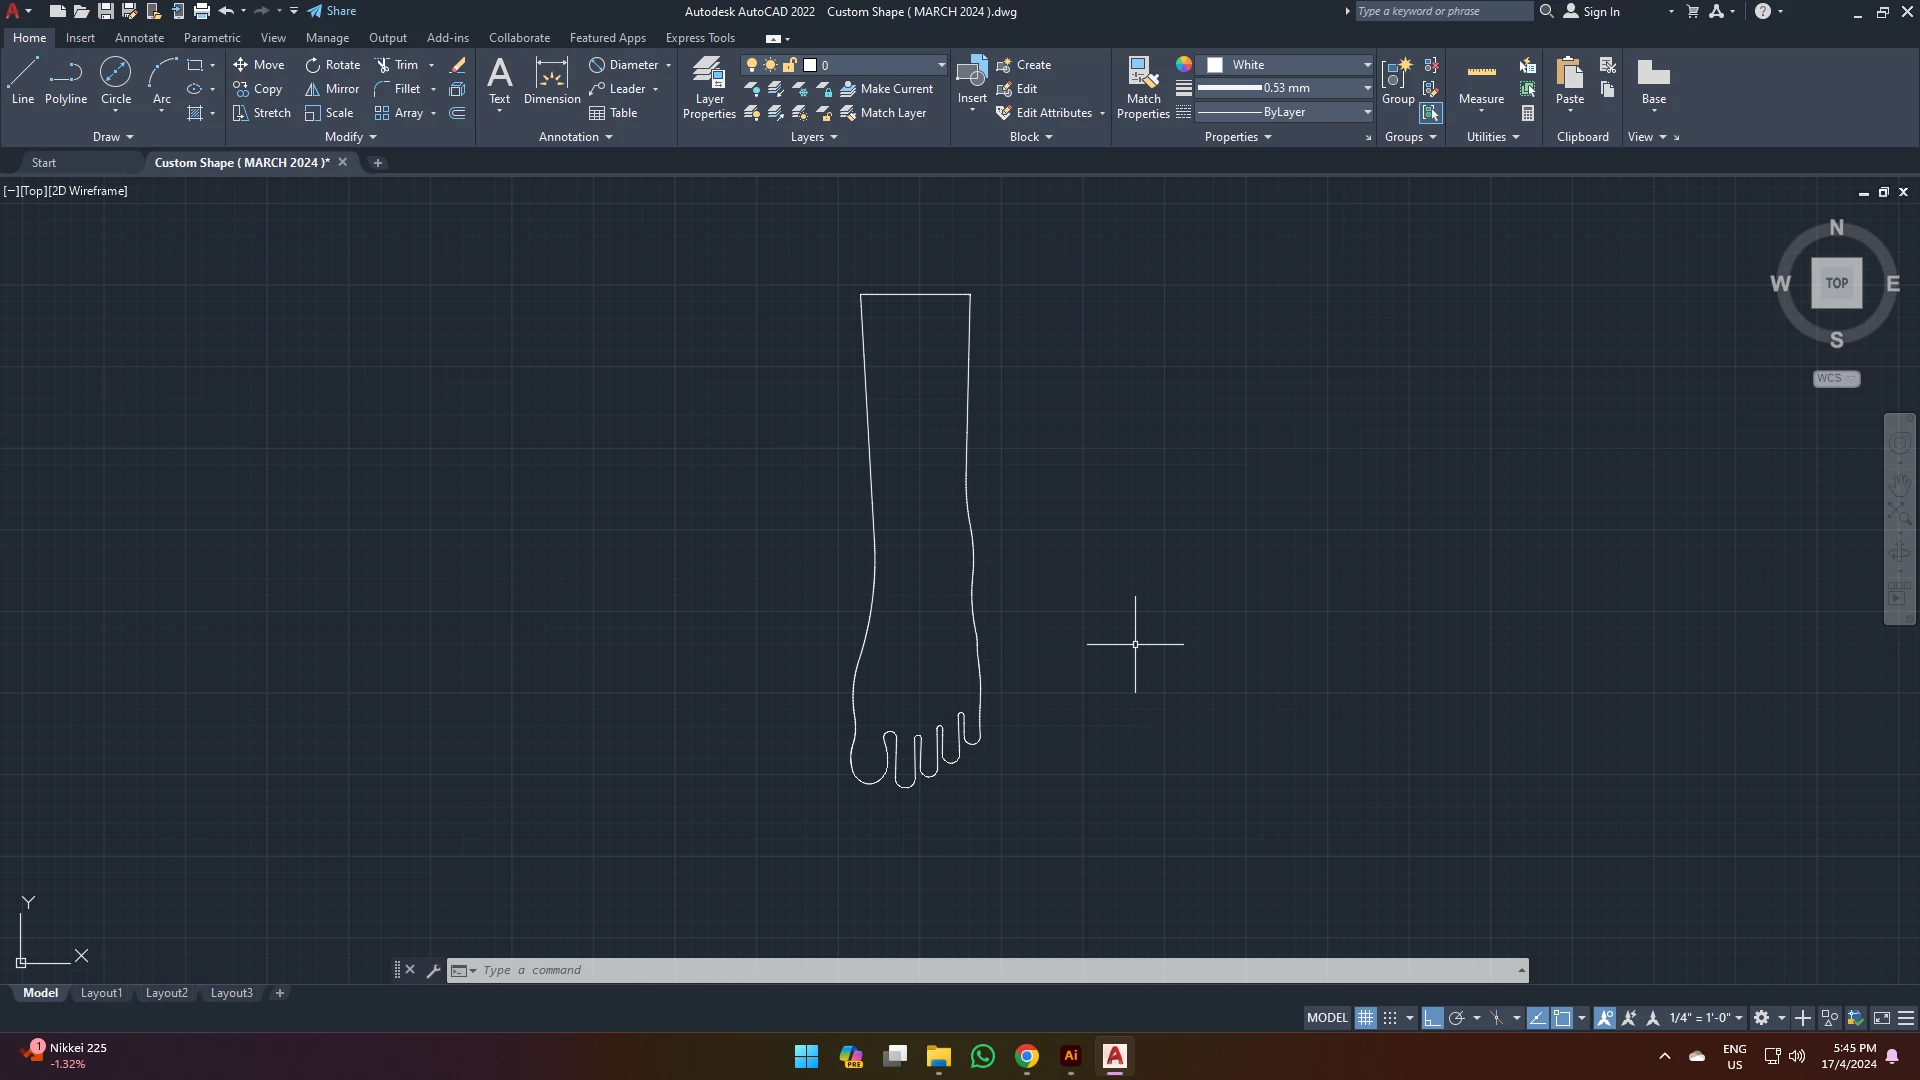Click the object color wheel swatch
The image size is (1920, 1080).
[1184, 65]
